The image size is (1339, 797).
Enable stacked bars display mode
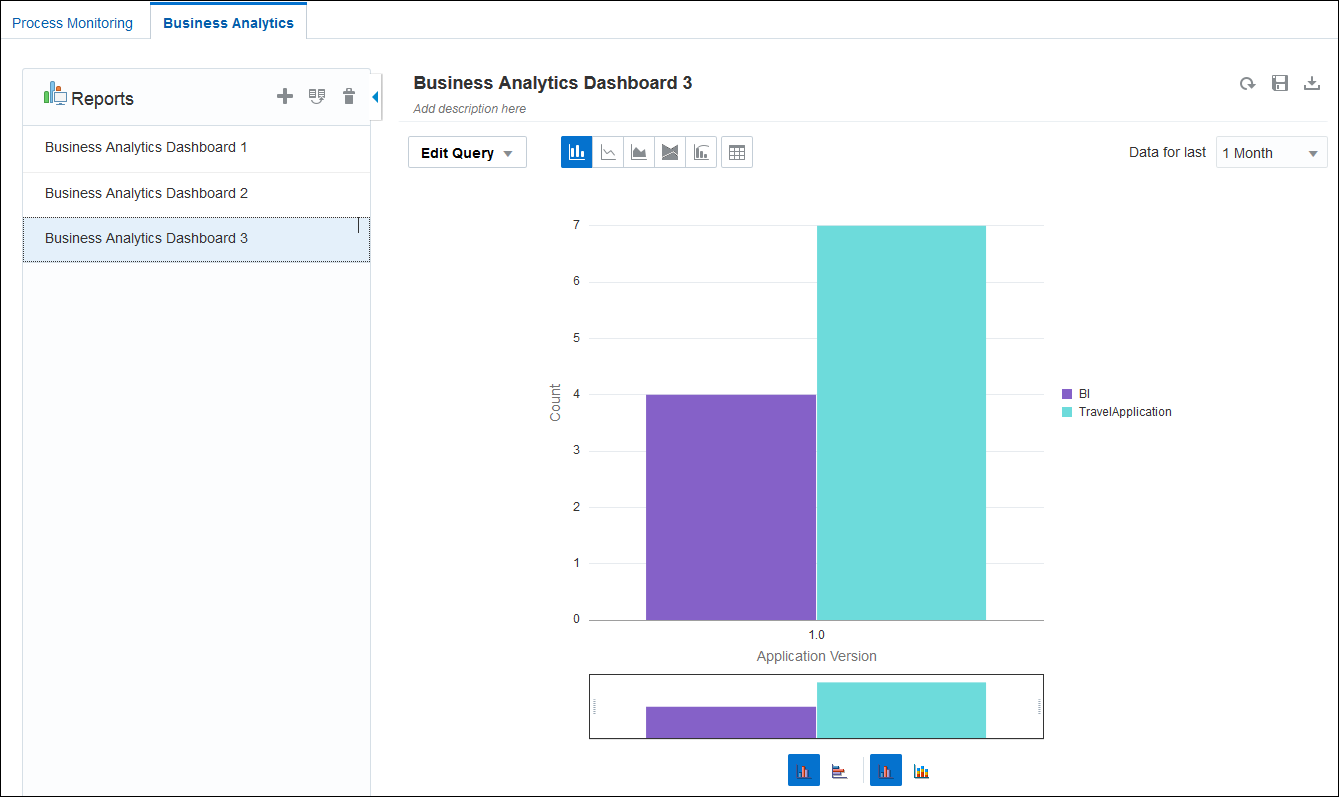(x=921, y=770)
